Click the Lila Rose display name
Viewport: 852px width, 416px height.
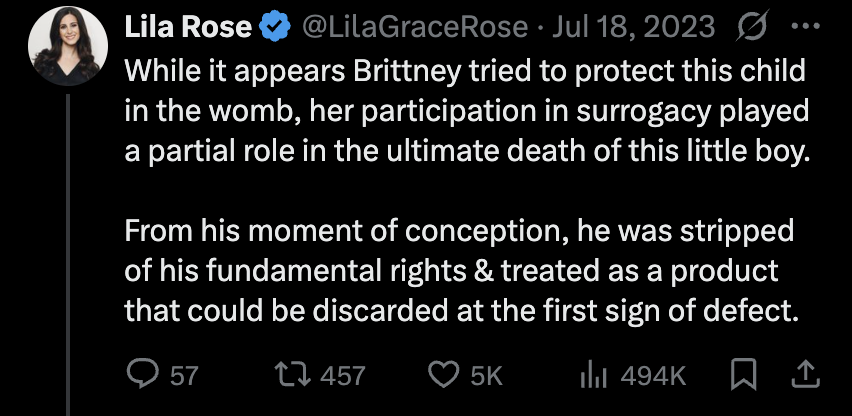point(187,30)
